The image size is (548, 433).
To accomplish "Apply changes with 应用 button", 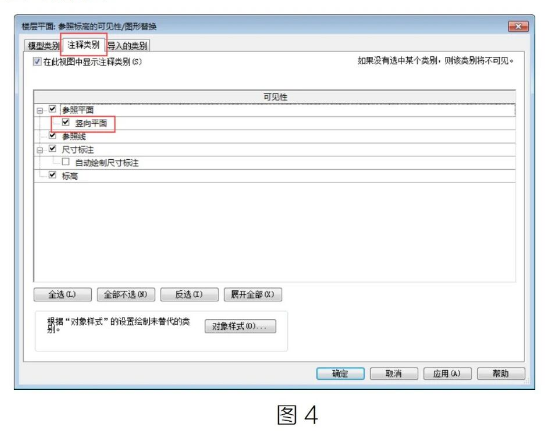I will [x=447, y=374].
